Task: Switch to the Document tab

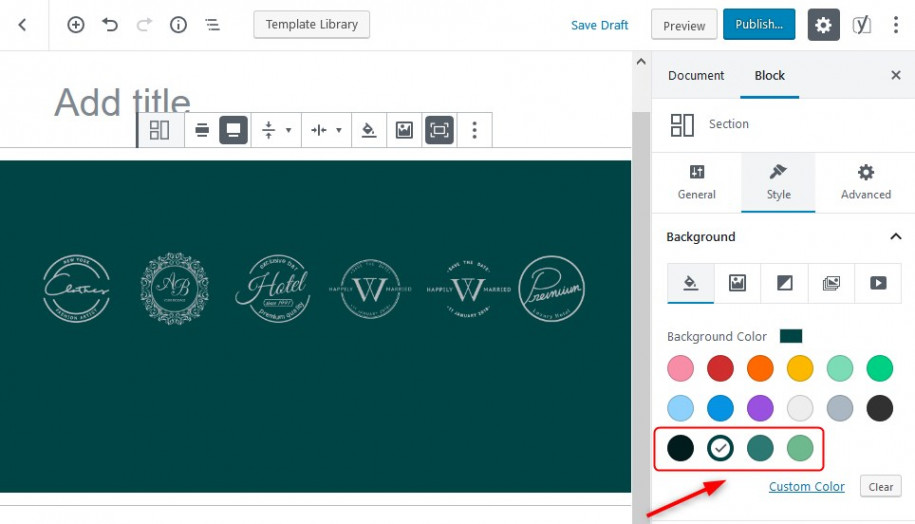Action: pos(696,76)
